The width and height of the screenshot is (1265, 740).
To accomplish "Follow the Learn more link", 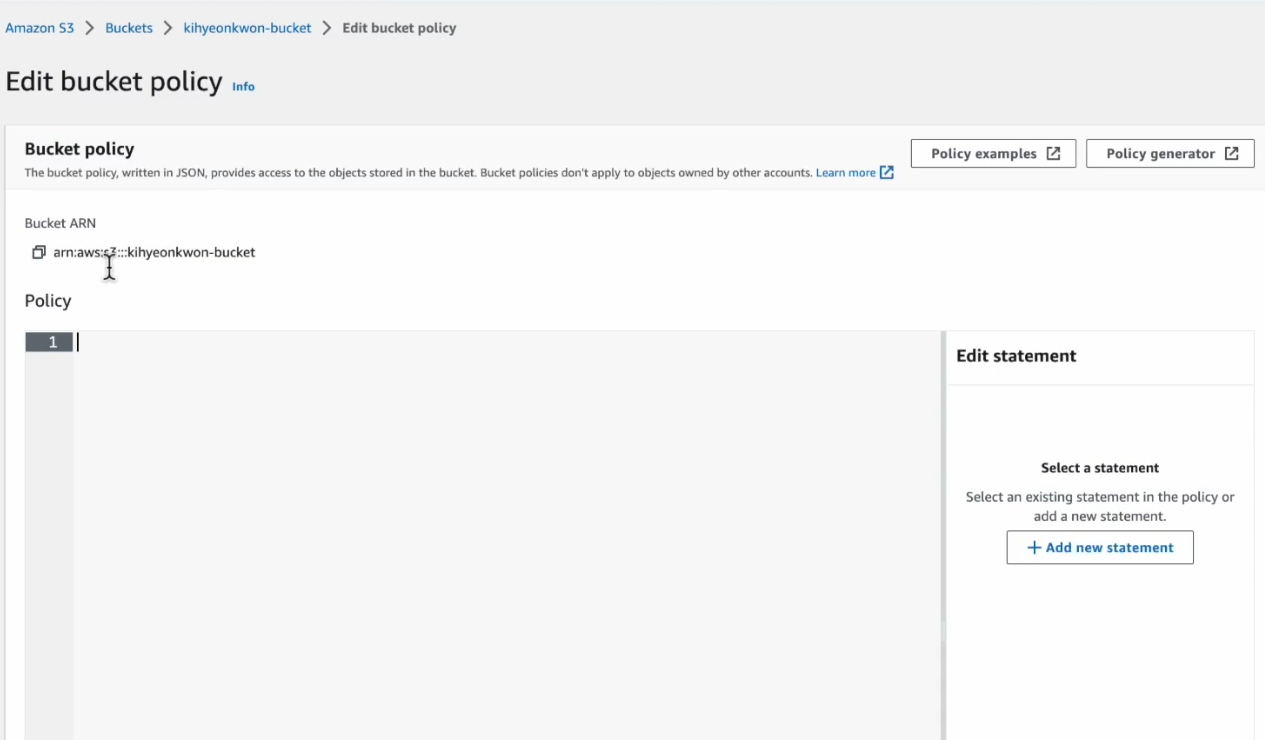I will (x=855, y=173).
